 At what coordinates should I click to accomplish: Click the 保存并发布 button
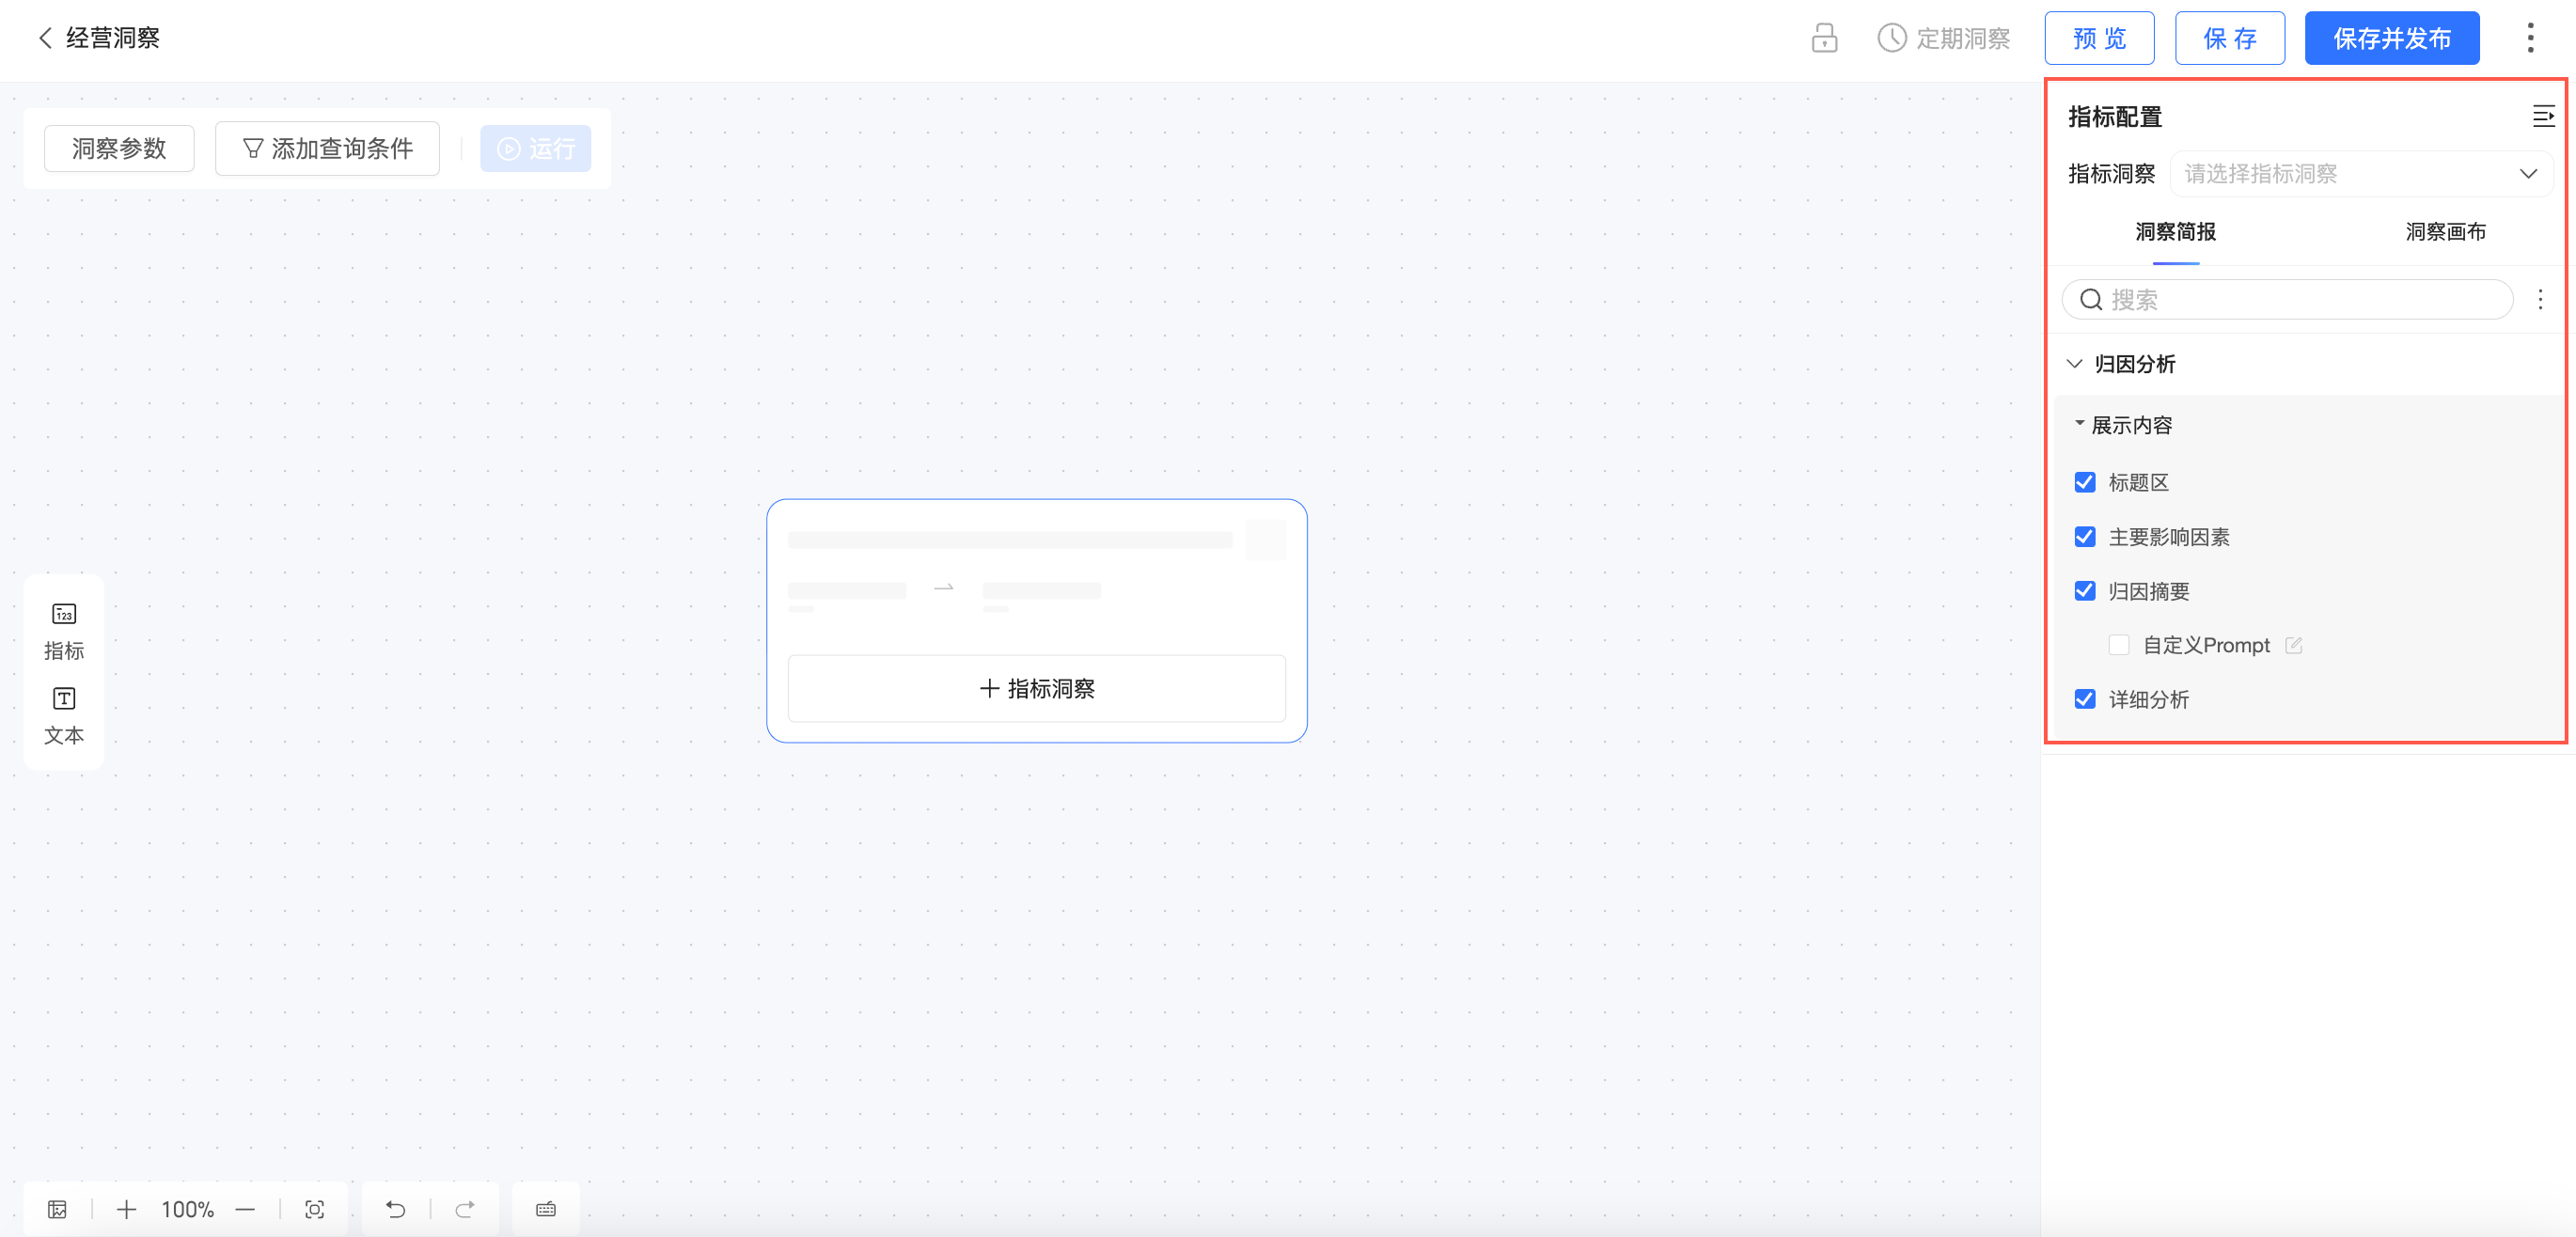tap(2391, 38)
